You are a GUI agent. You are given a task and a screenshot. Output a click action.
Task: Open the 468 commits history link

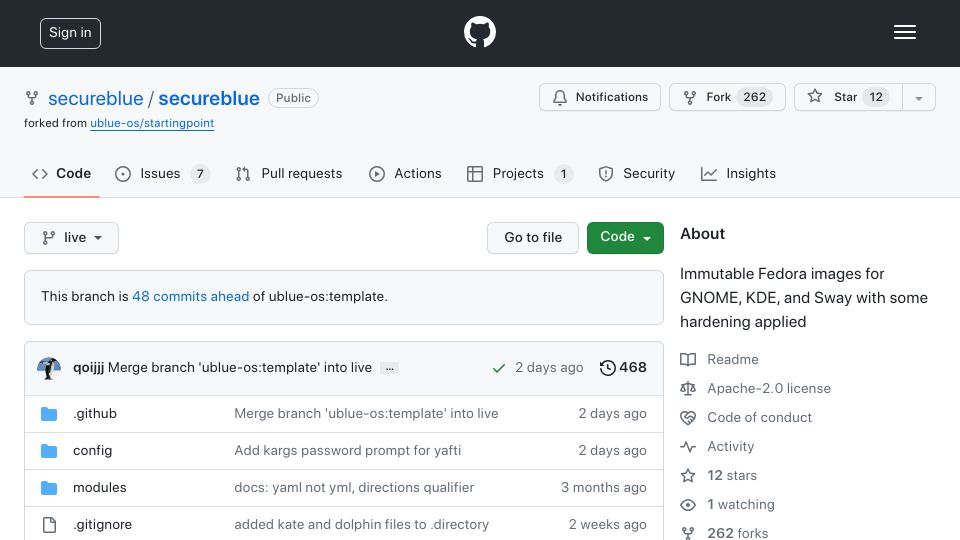click(623, 367)
